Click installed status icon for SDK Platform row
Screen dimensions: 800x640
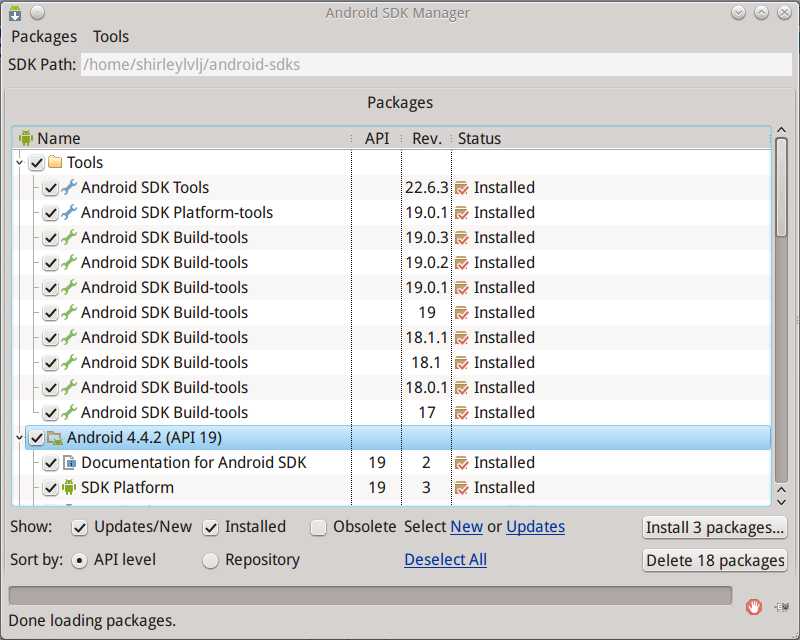click(461, 488)
